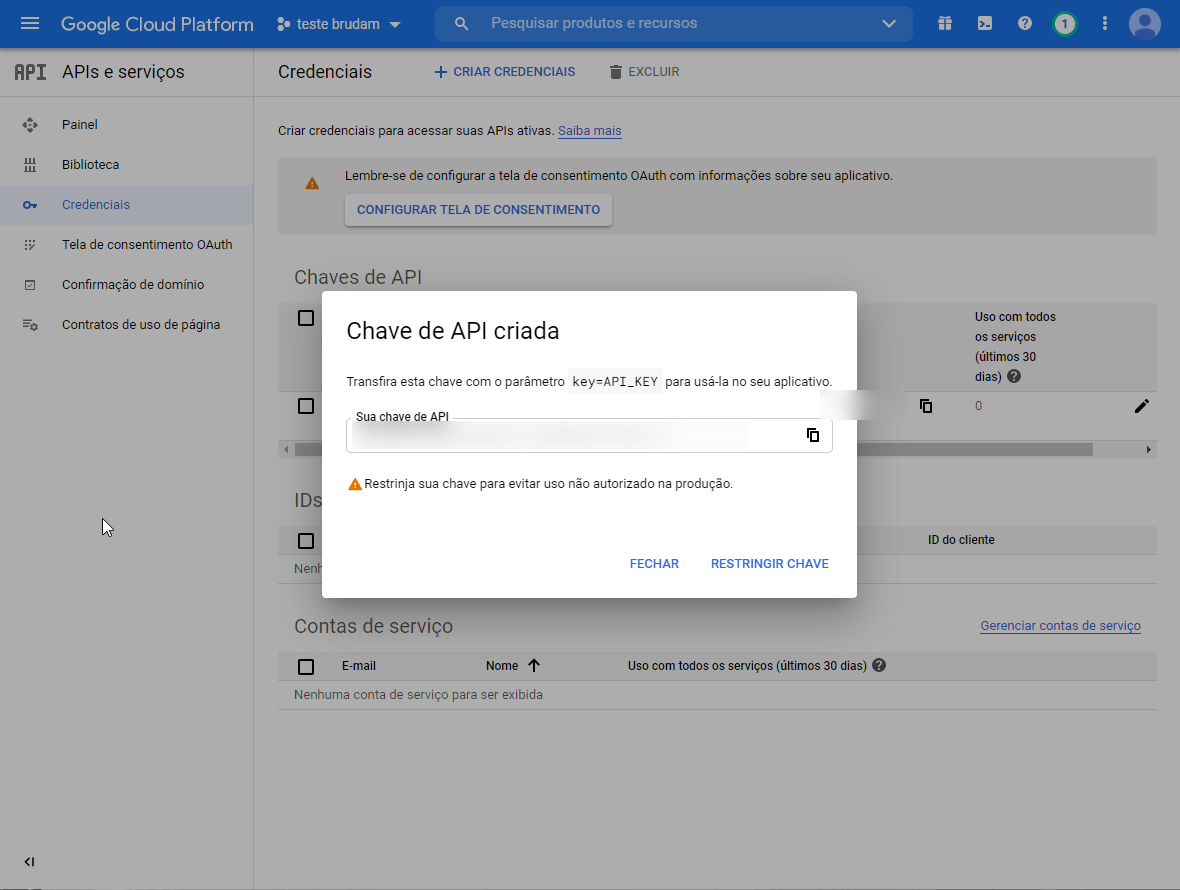Open the gift free-trial icon
Screen dimensions: 1180x890
tap(944, 23)
